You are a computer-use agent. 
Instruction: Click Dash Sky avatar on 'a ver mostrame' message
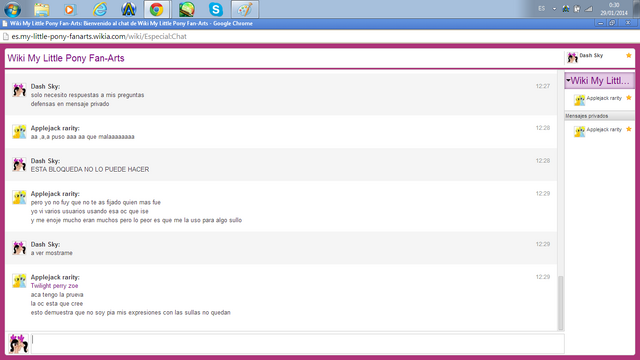(x=19, y=248)
